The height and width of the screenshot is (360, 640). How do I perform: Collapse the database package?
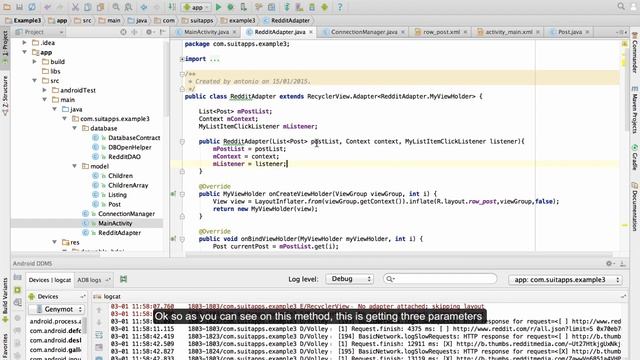[x=74, y=128]
